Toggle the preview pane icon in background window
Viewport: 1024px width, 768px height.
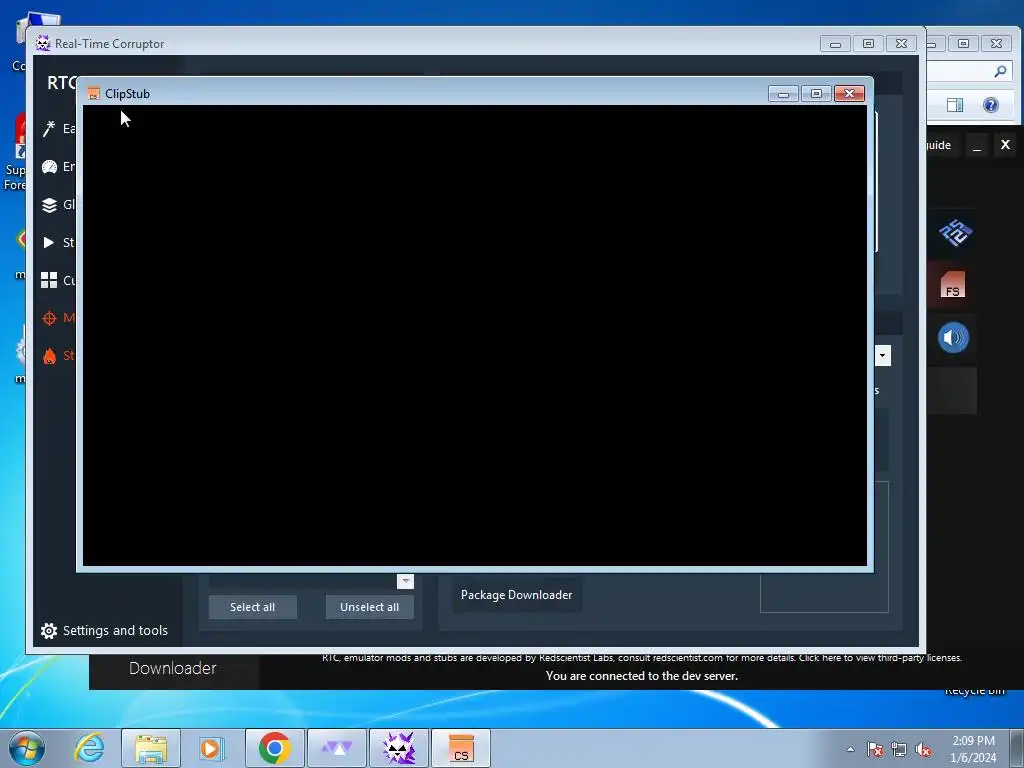955,104
